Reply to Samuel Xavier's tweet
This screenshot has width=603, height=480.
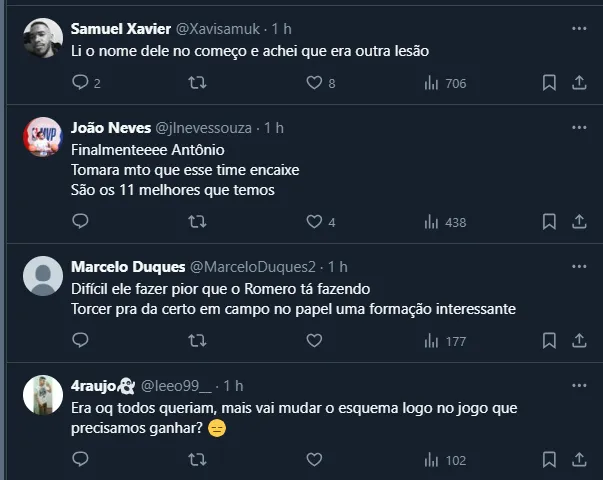[81, 83]
